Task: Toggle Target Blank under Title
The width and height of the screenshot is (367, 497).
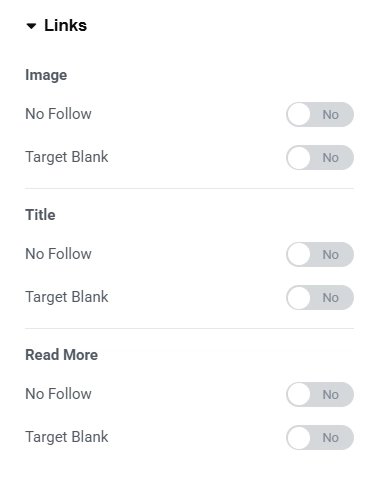Action: point(320,297)
